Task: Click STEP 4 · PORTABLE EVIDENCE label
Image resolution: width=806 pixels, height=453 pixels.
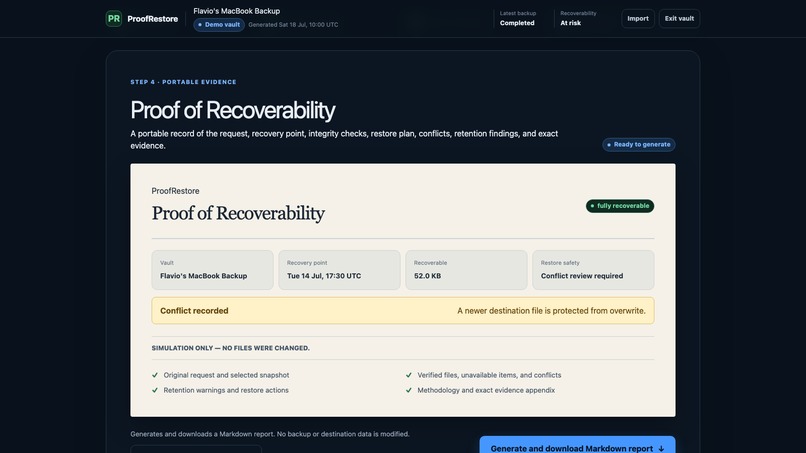Action: pyautogui.click(x=184, y=82)
